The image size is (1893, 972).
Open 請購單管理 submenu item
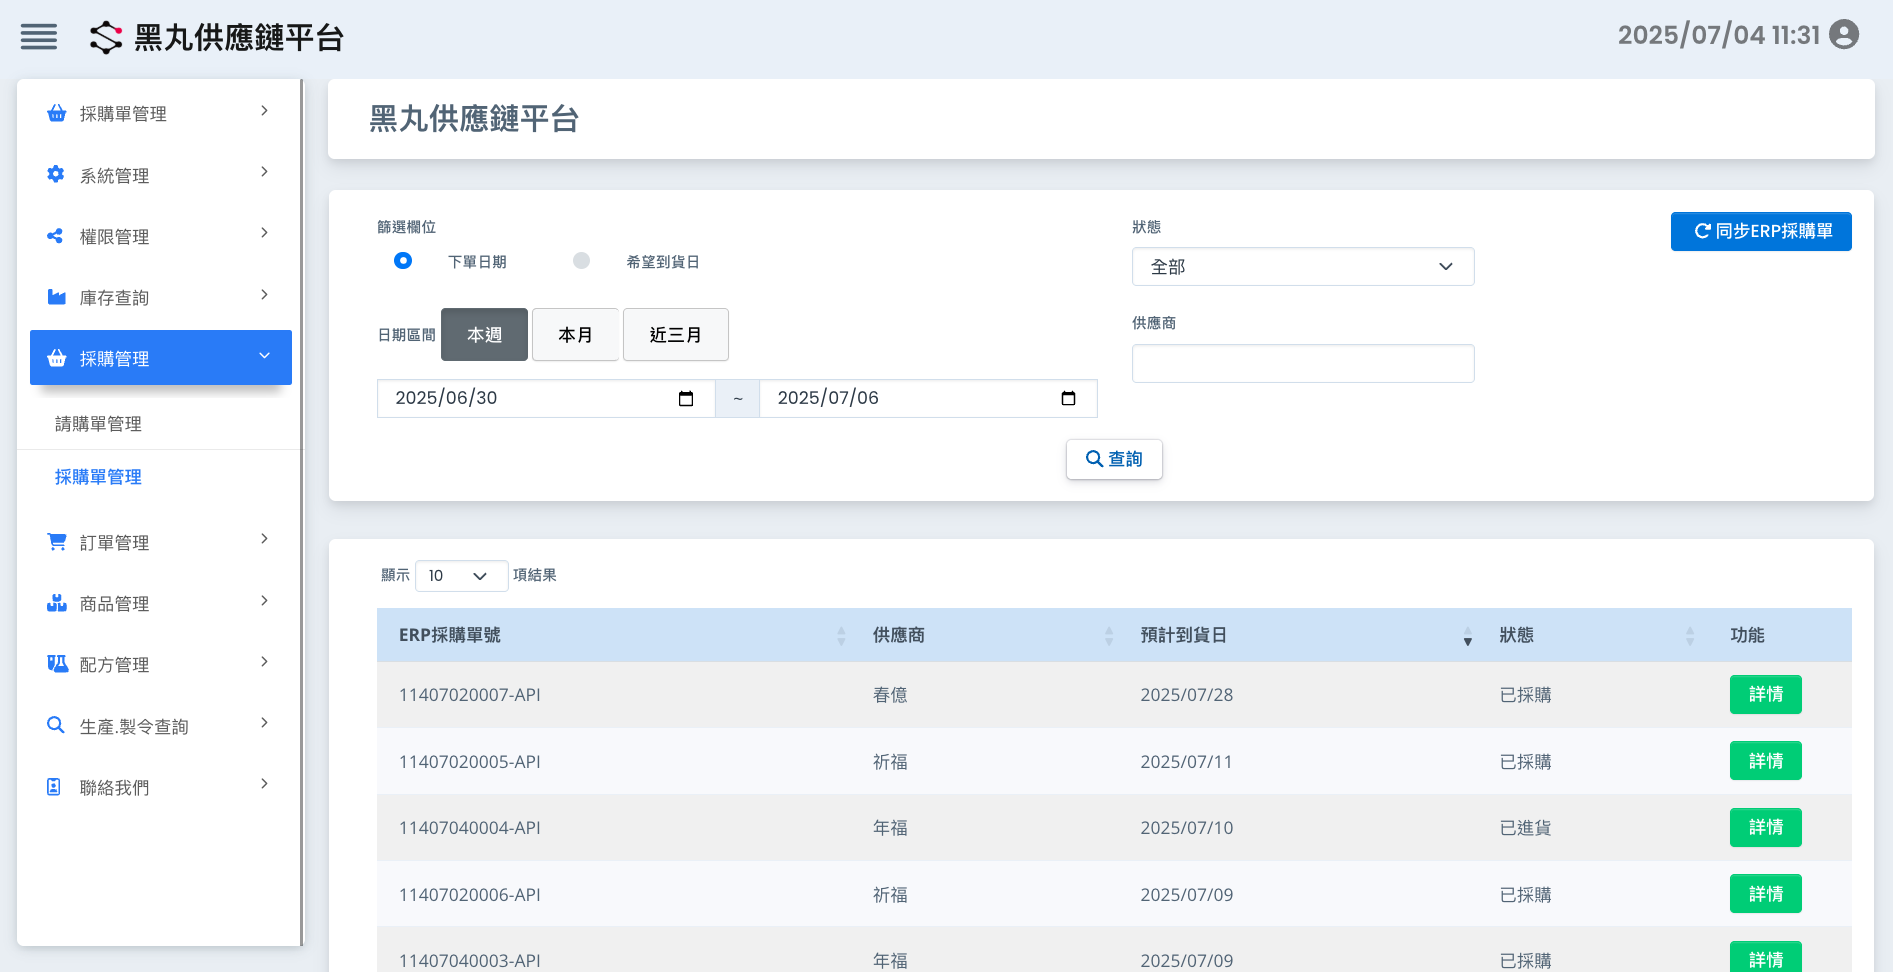coord(98,424)
